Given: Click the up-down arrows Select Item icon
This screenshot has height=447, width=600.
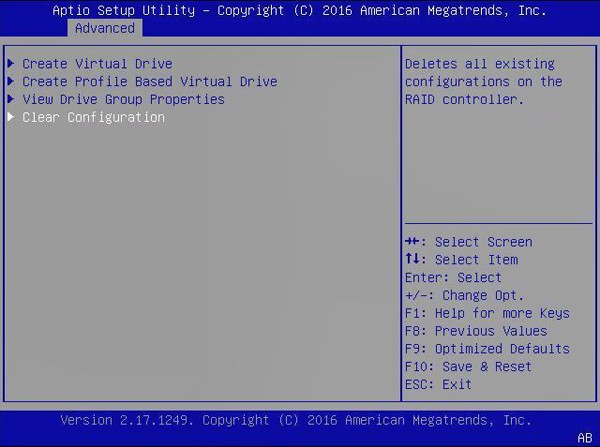Looking at the screenshot, I should [412, 260].
